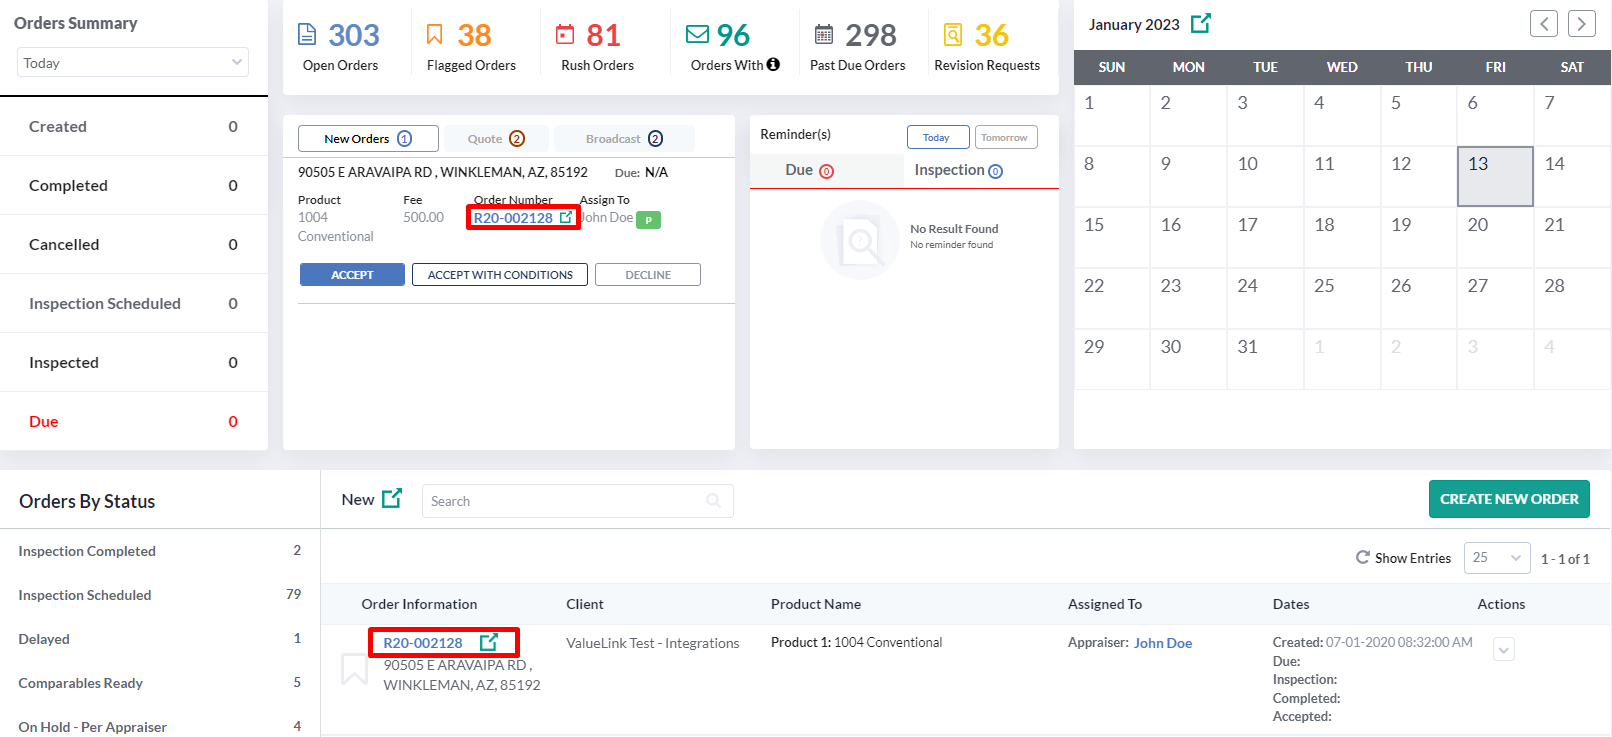Click the DECLINE button
The image size is (1612, 737).
click(648, 275)
